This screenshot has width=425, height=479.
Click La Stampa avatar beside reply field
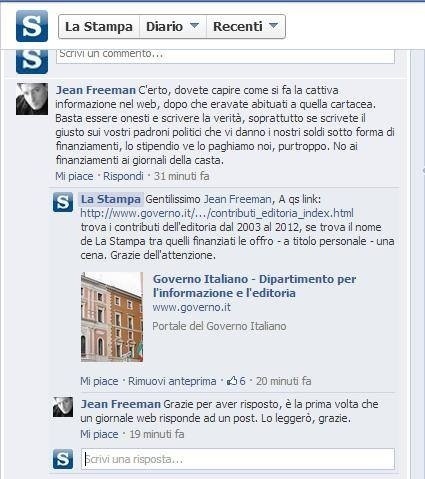63,459
